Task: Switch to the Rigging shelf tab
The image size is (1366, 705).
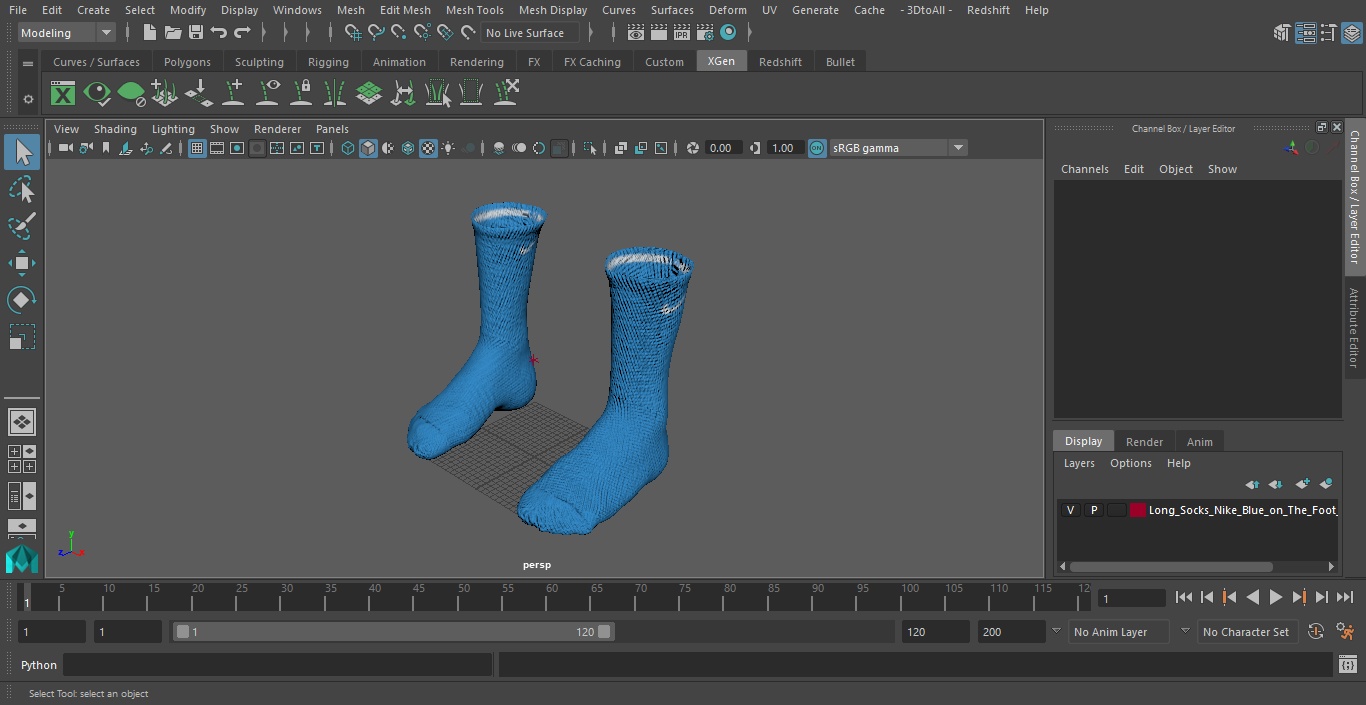Action: coord(328,62)
